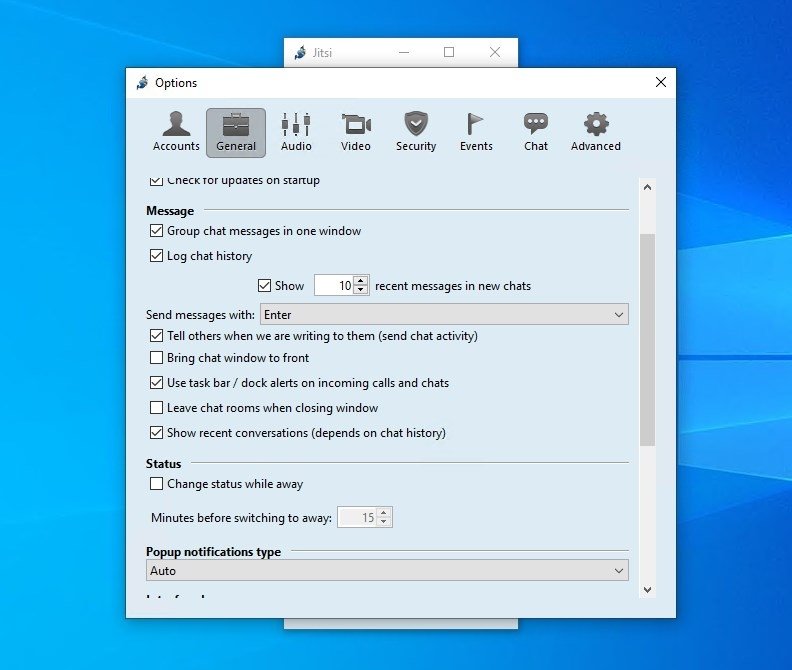This screenshot has height=670, width=792.
Task: Click Jitsi app icon in background window
Action: [300, 53]
